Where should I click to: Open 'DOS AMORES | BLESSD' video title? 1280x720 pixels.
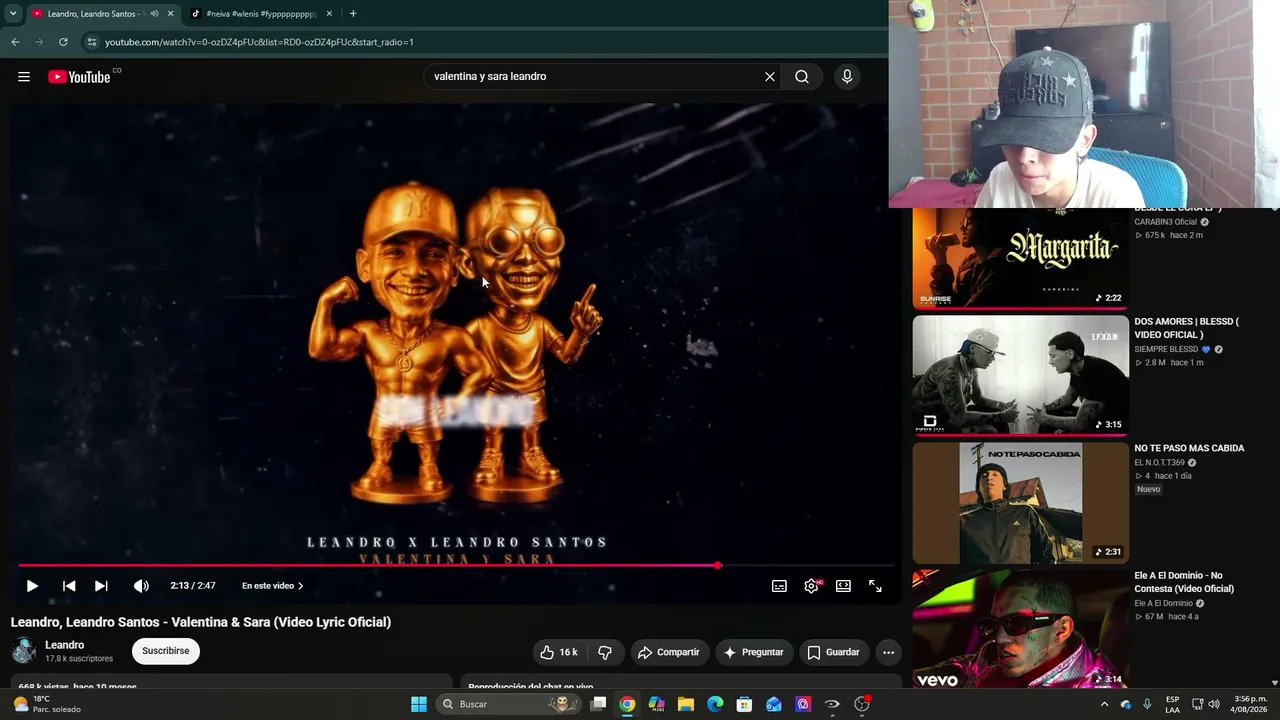point(1186,328)
